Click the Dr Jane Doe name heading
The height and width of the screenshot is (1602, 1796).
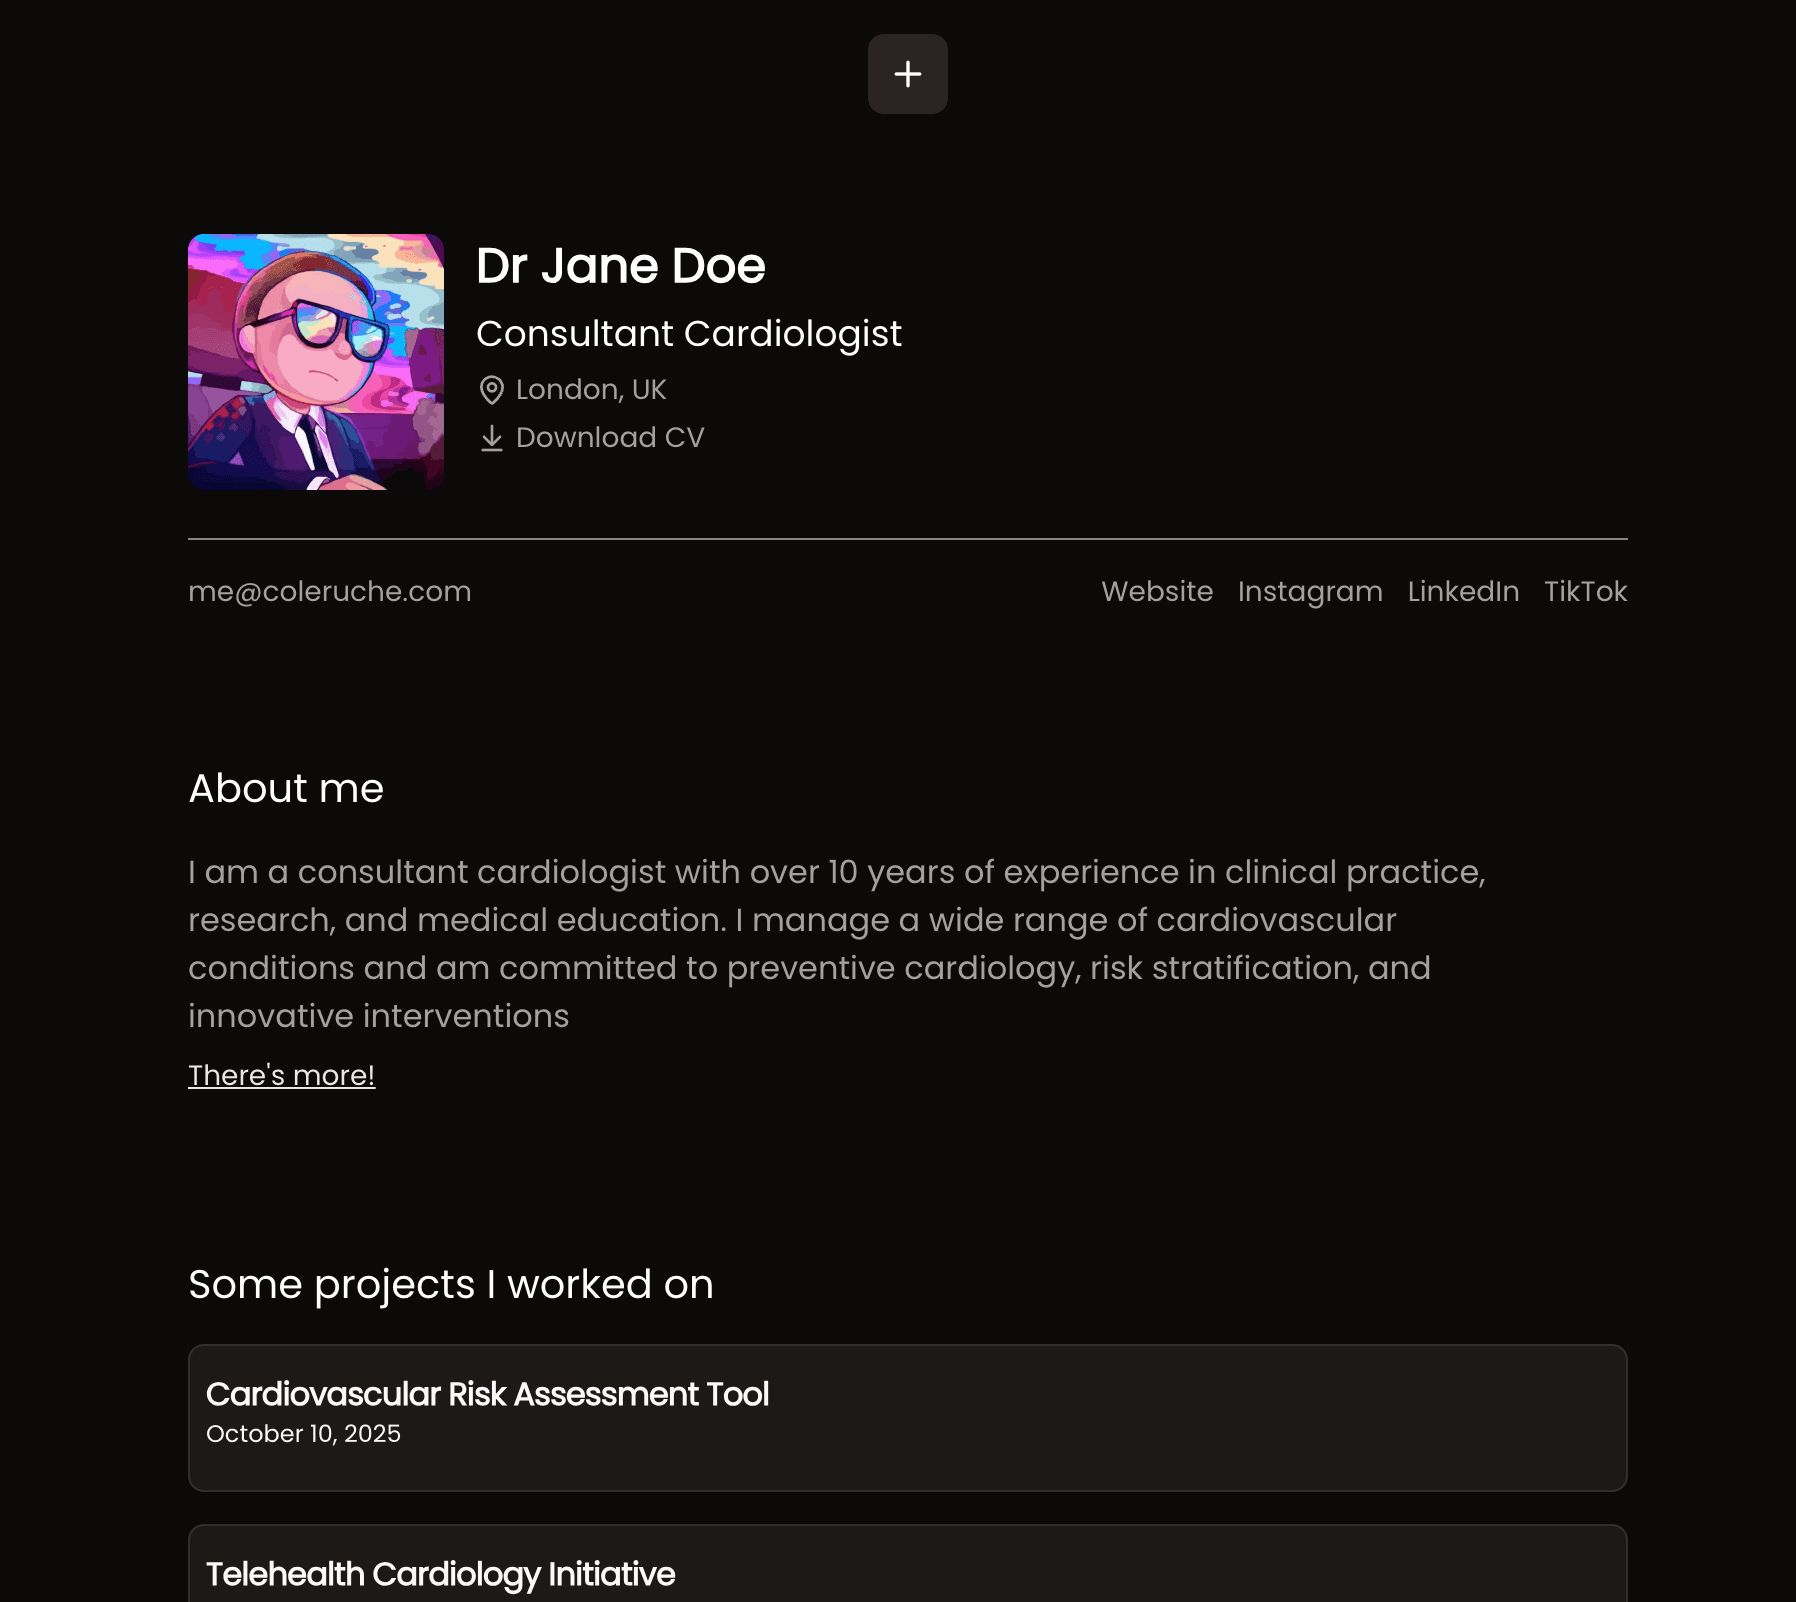point(620,266)
